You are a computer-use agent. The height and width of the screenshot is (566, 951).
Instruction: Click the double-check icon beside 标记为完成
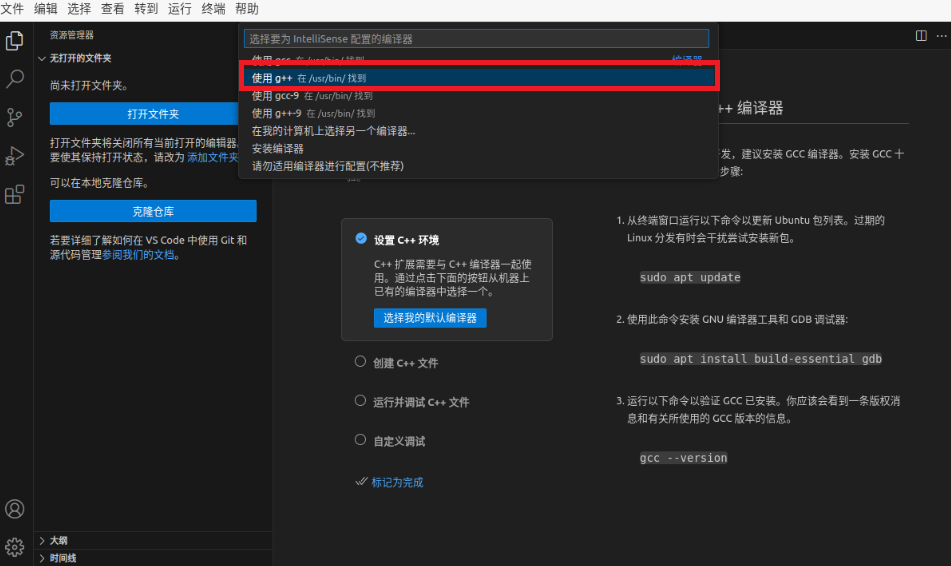click(361, 482)
